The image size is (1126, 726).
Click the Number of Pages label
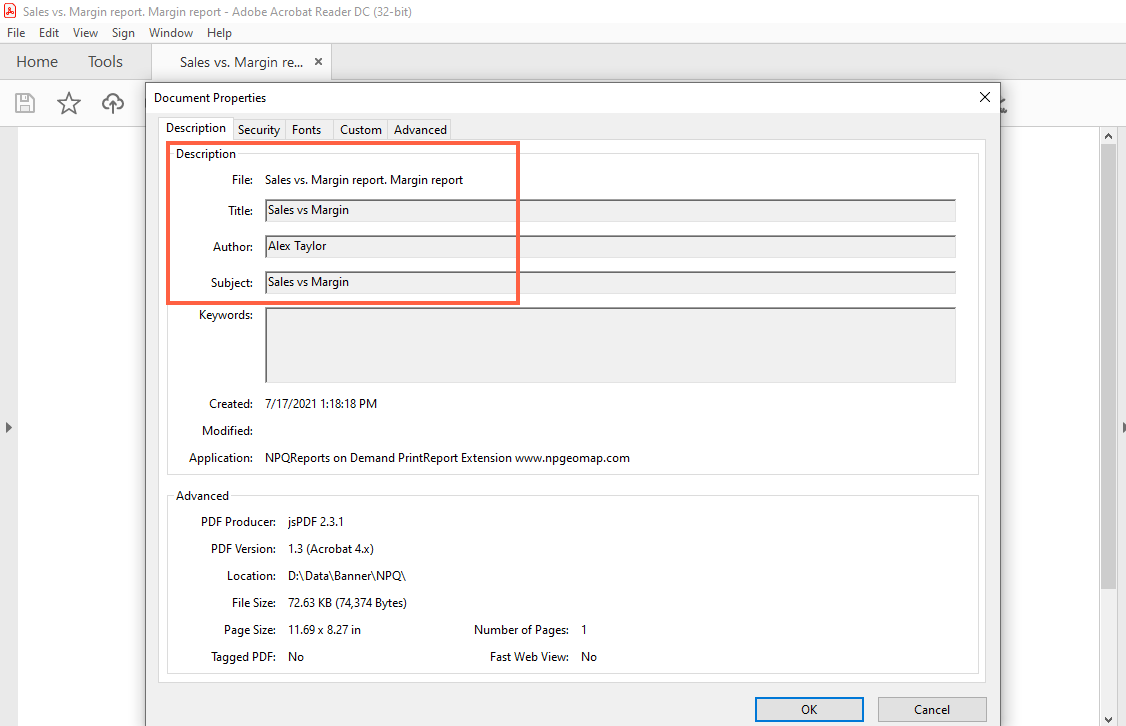tap(521, 630)
